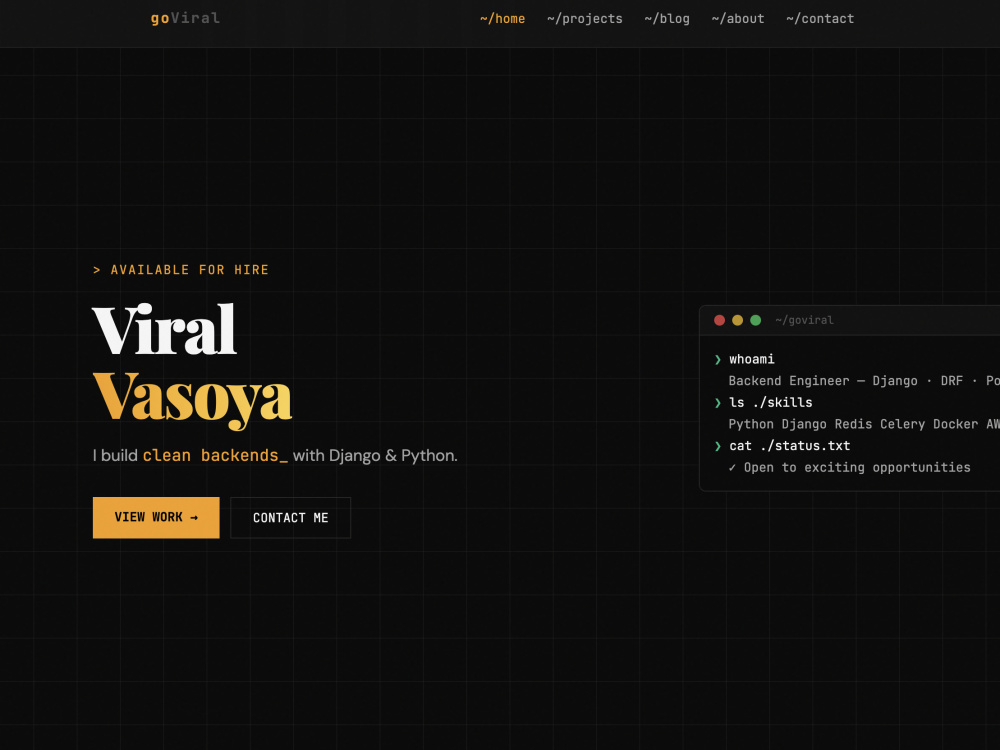Click the '> AVAILABLE FOR HIRE' label
The height and width of the screenshot is (750, 1000).
181,270
